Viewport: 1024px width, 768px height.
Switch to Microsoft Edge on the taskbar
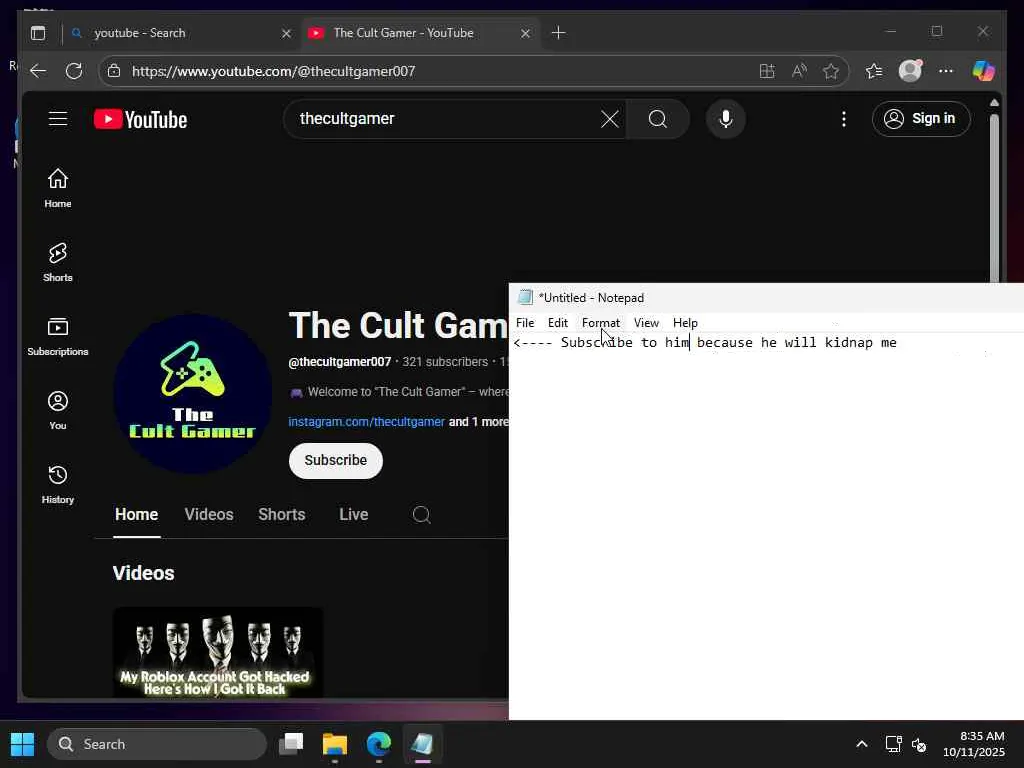coord(379,744)
